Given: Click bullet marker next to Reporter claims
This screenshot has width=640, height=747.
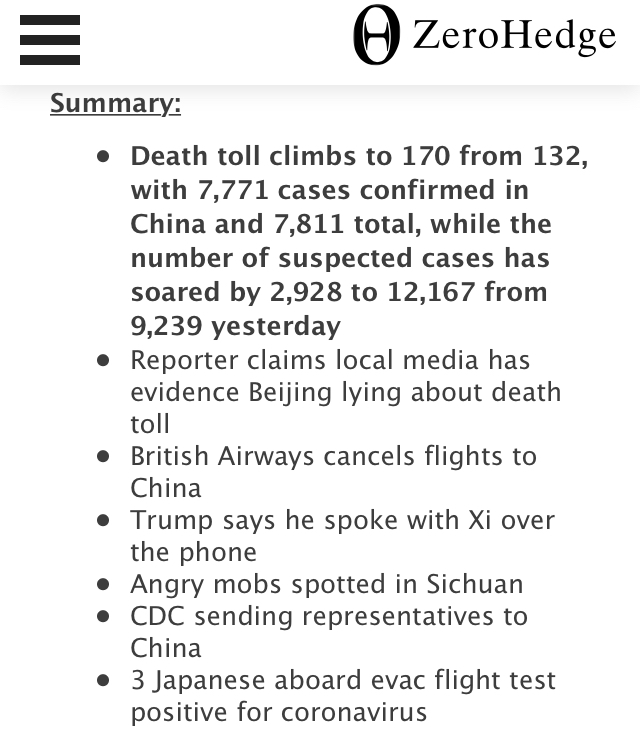Looking at the screenshot, I should [103, 360].
